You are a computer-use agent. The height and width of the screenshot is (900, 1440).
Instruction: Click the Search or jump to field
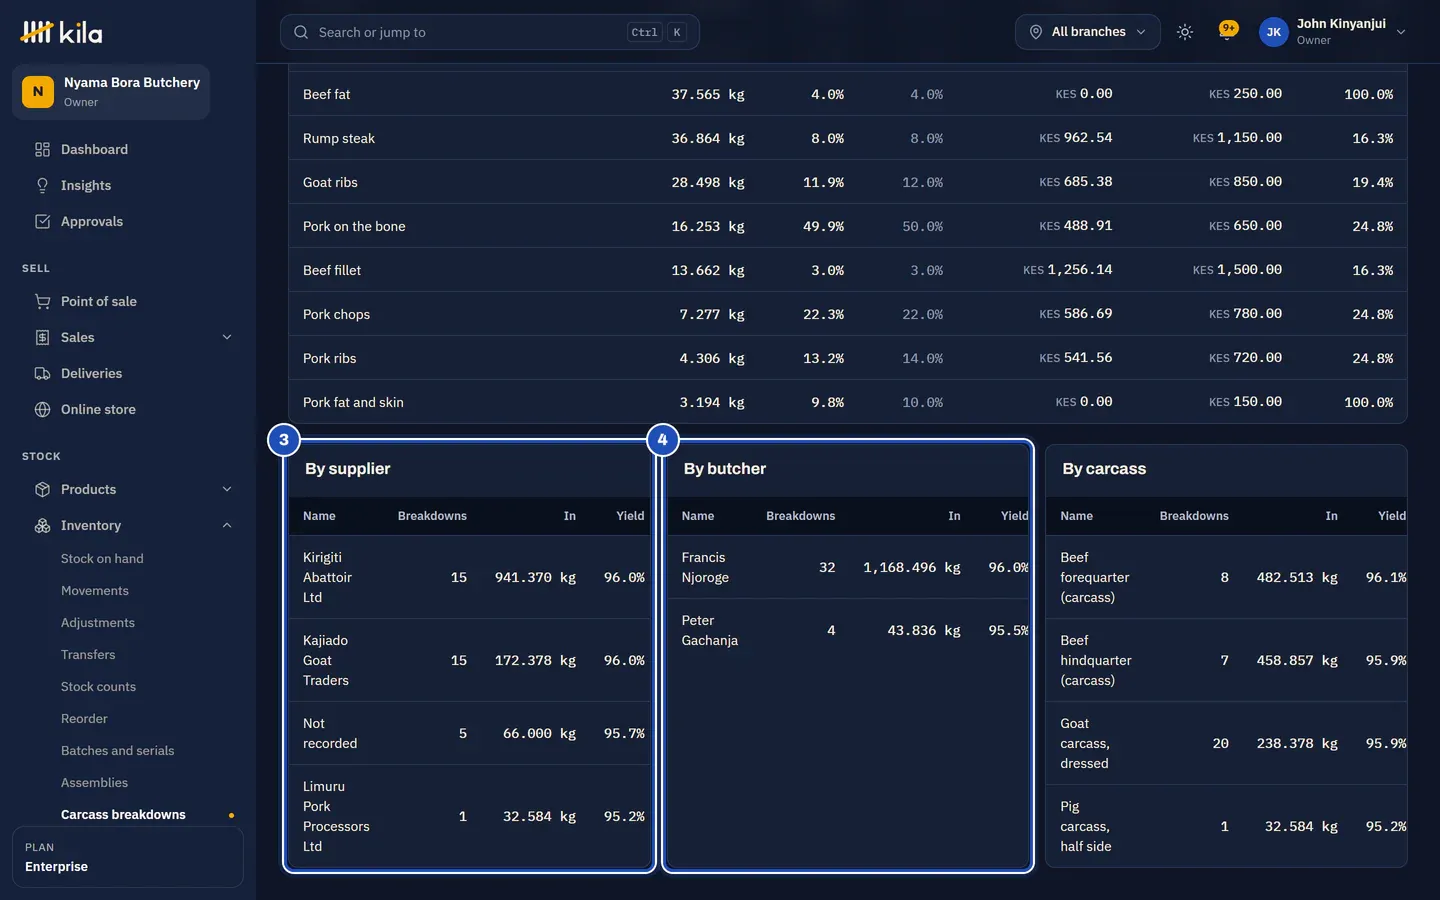tap(490, 32)
